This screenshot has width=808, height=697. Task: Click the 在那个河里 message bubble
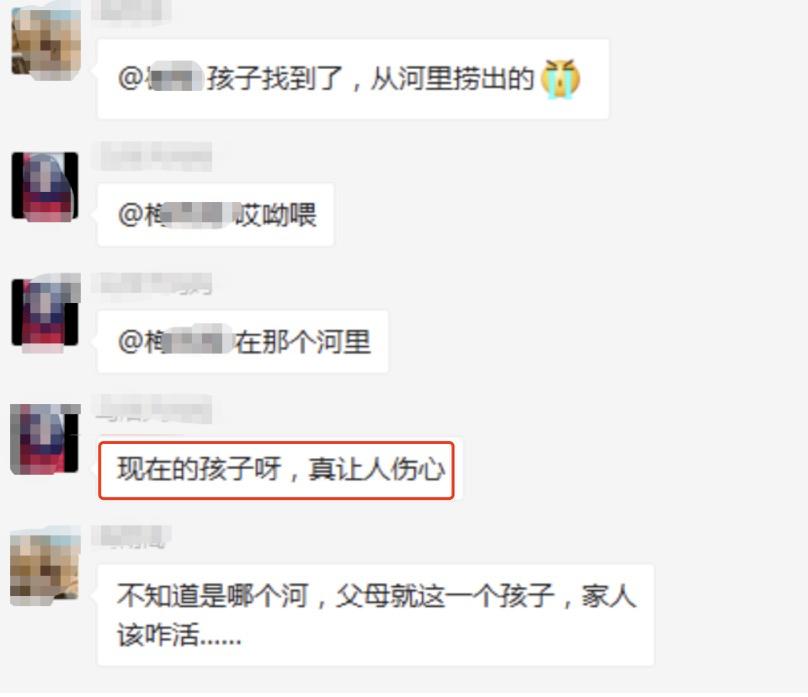coord(242,342)
